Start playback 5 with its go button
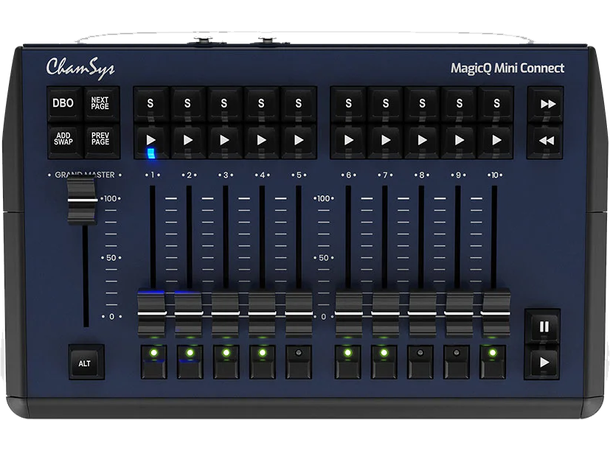 (x=298, y=140)
